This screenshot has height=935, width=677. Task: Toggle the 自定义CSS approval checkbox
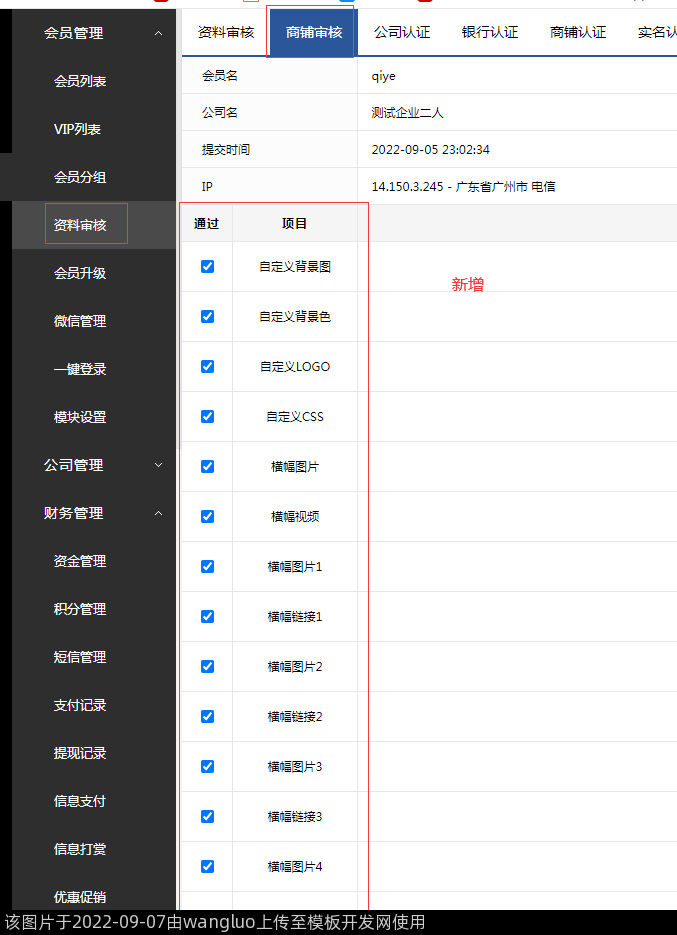[207, 417]
